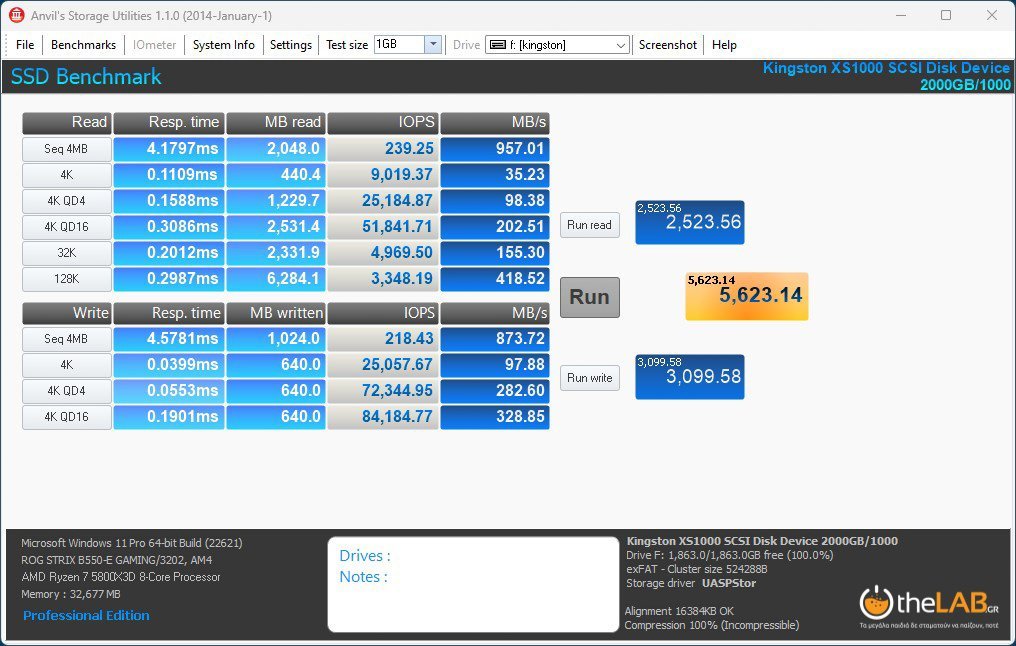Screen dimensions: 1016x646
Task: Open the Settings menu
Action: click(290, 45)
